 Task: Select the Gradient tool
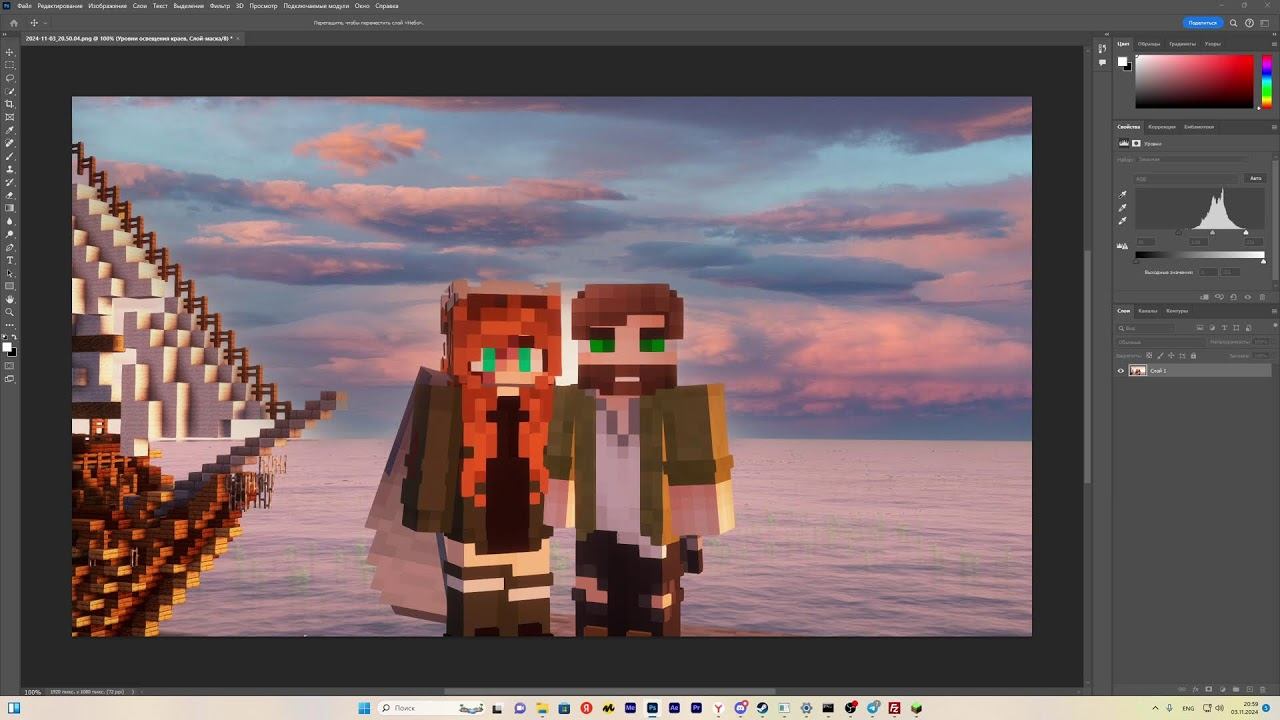click(10, 208)
